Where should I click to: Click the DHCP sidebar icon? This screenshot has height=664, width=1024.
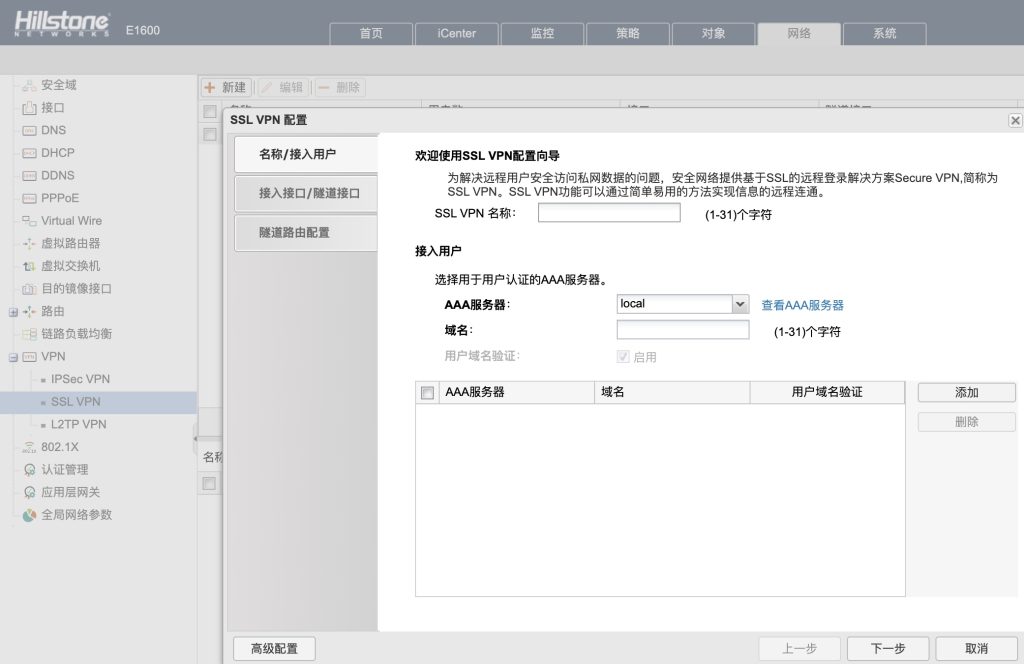coord(29,153)
